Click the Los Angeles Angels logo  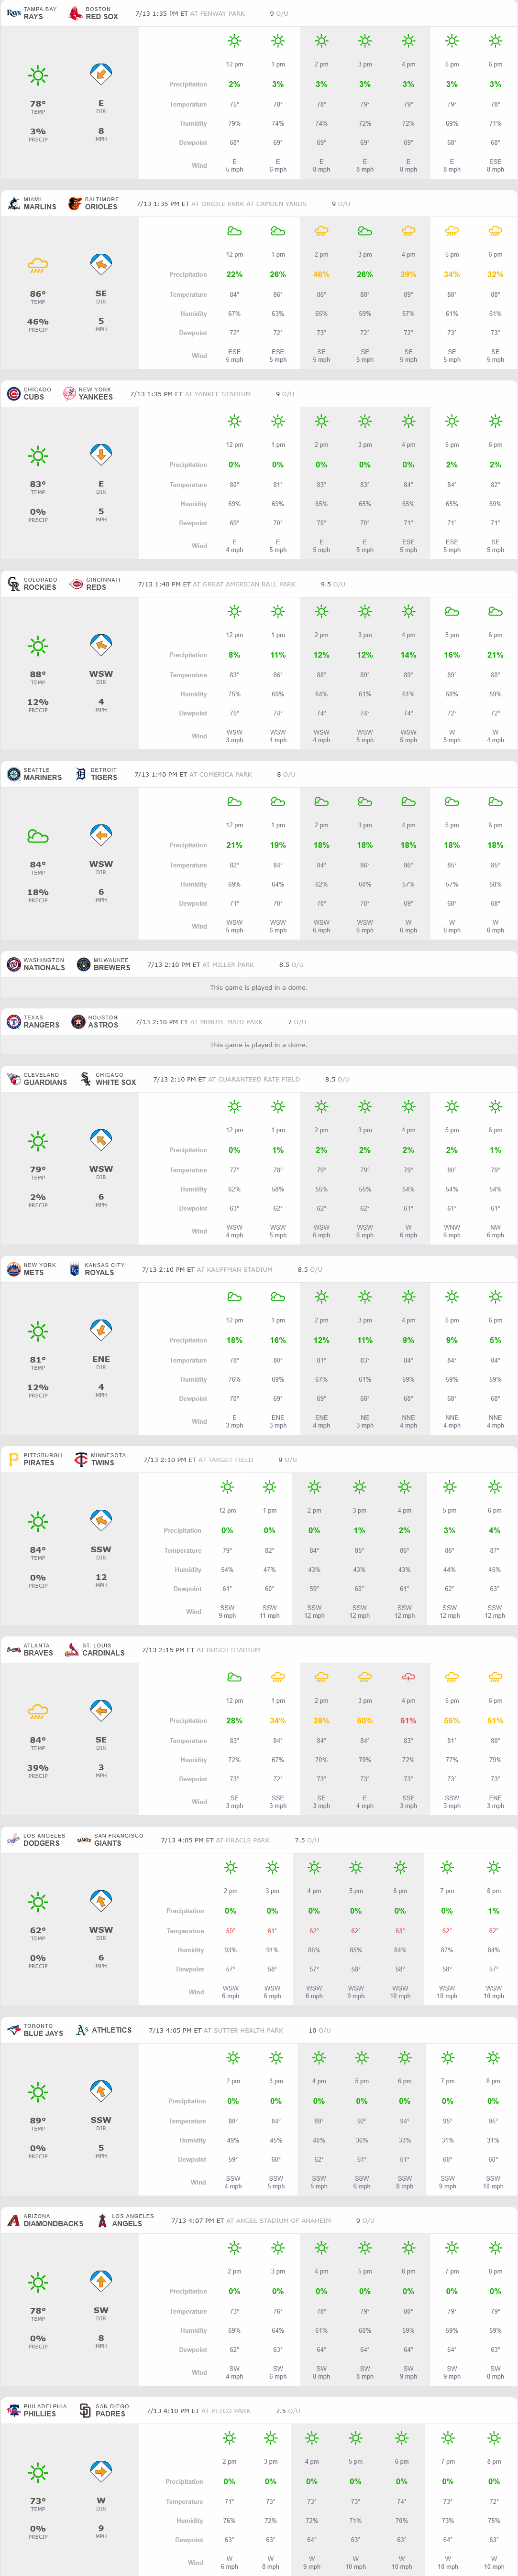tap(102, 2220)
